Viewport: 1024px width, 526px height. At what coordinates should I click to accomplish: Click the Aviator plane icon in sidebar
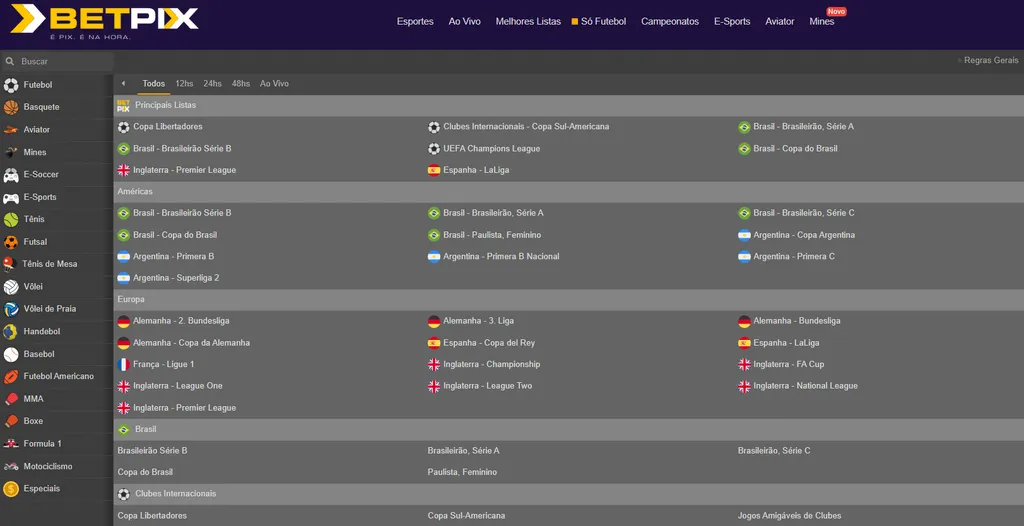coord(11,129)
